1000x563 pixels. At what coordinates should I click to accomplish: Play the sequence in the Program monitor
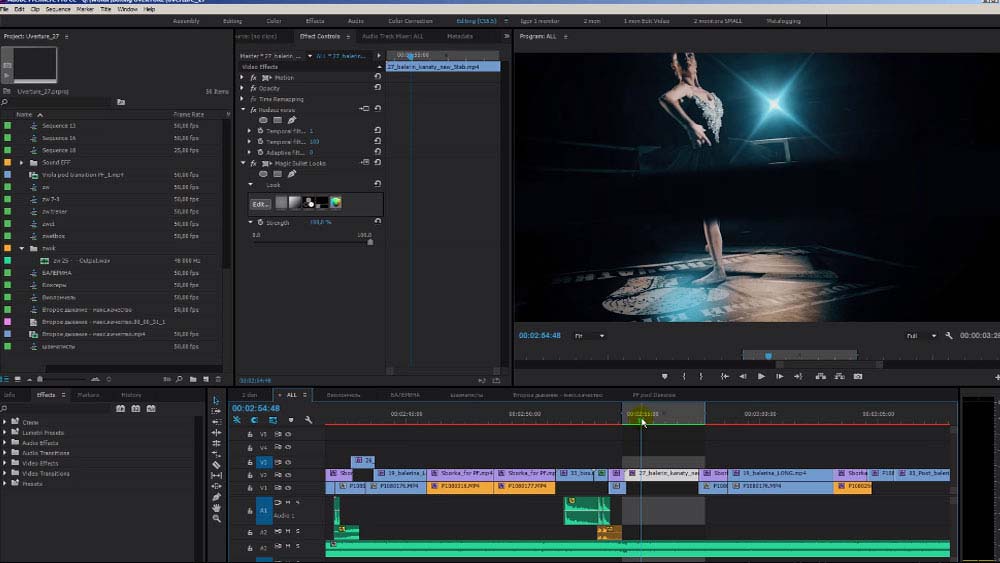click(761, 376)
